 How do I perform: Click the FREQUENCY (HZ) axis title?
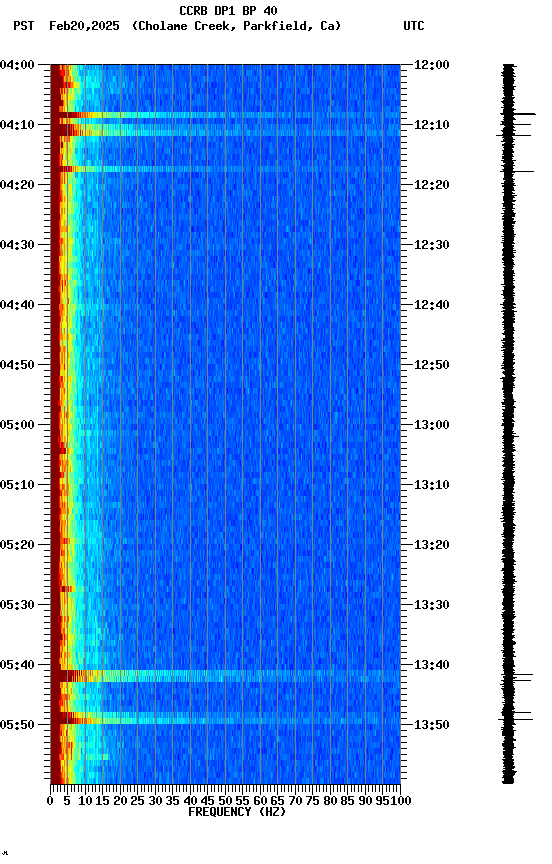click(x=237, y=812)
